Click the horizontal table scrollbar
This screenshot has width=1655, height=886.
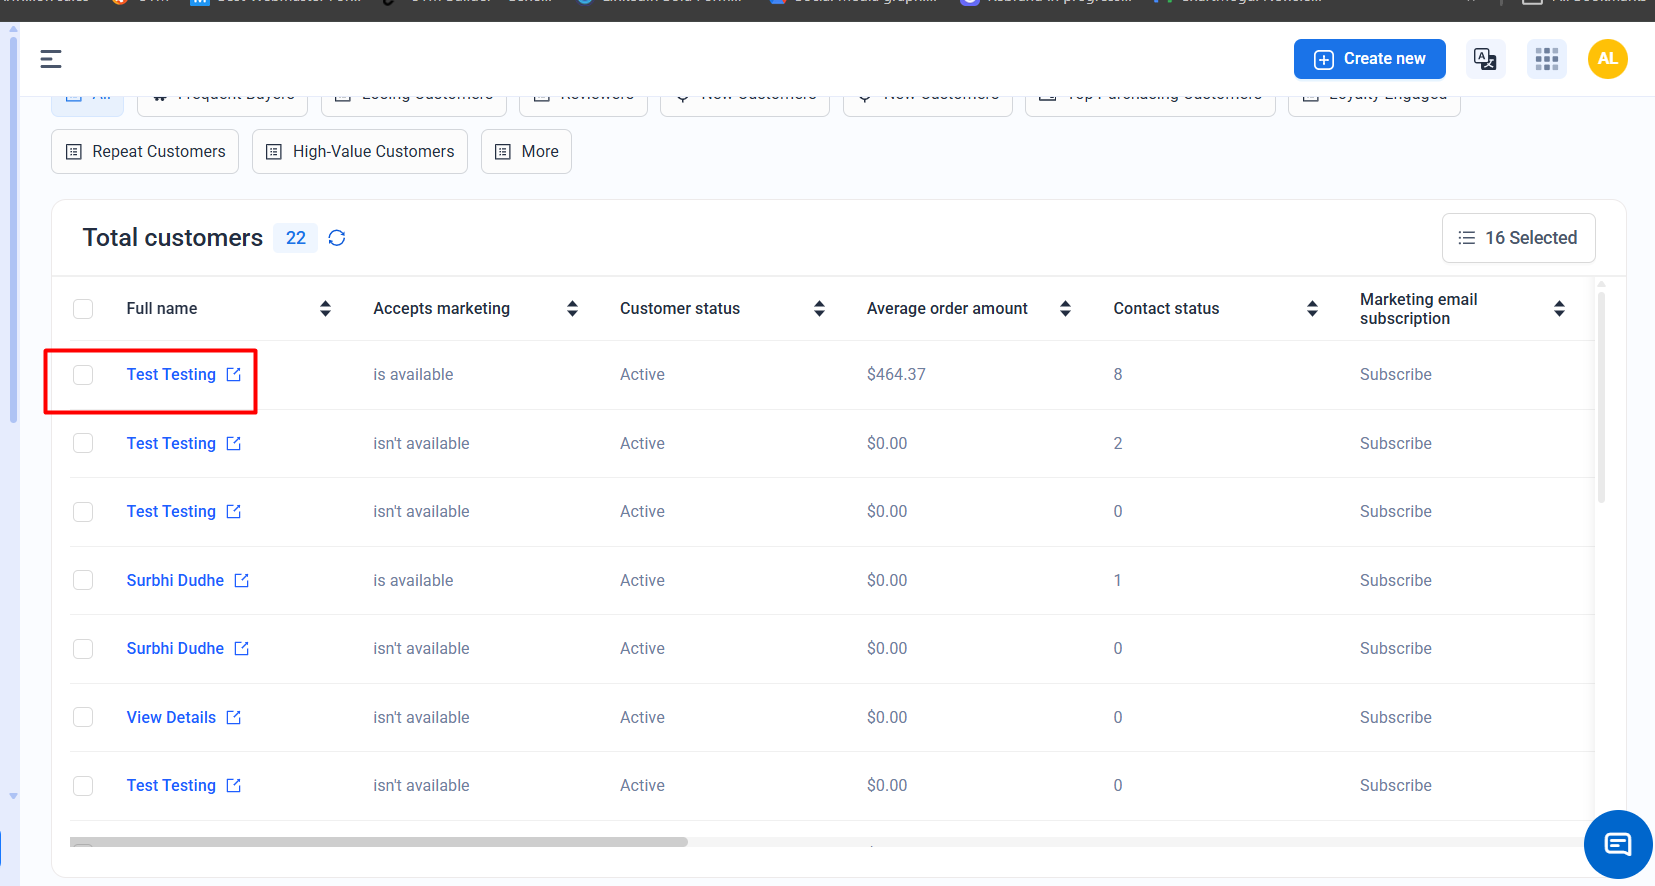[x=379, y=842]
